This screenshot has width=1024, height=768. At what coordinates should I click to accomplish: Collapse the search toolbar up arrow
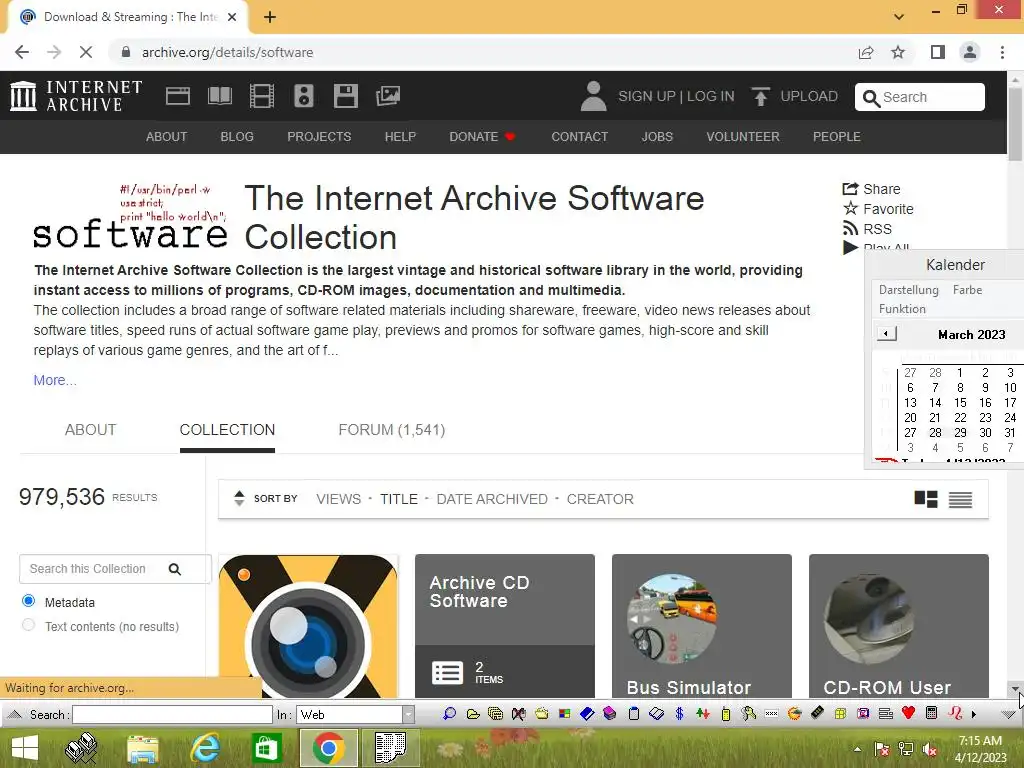coord(14,714)
